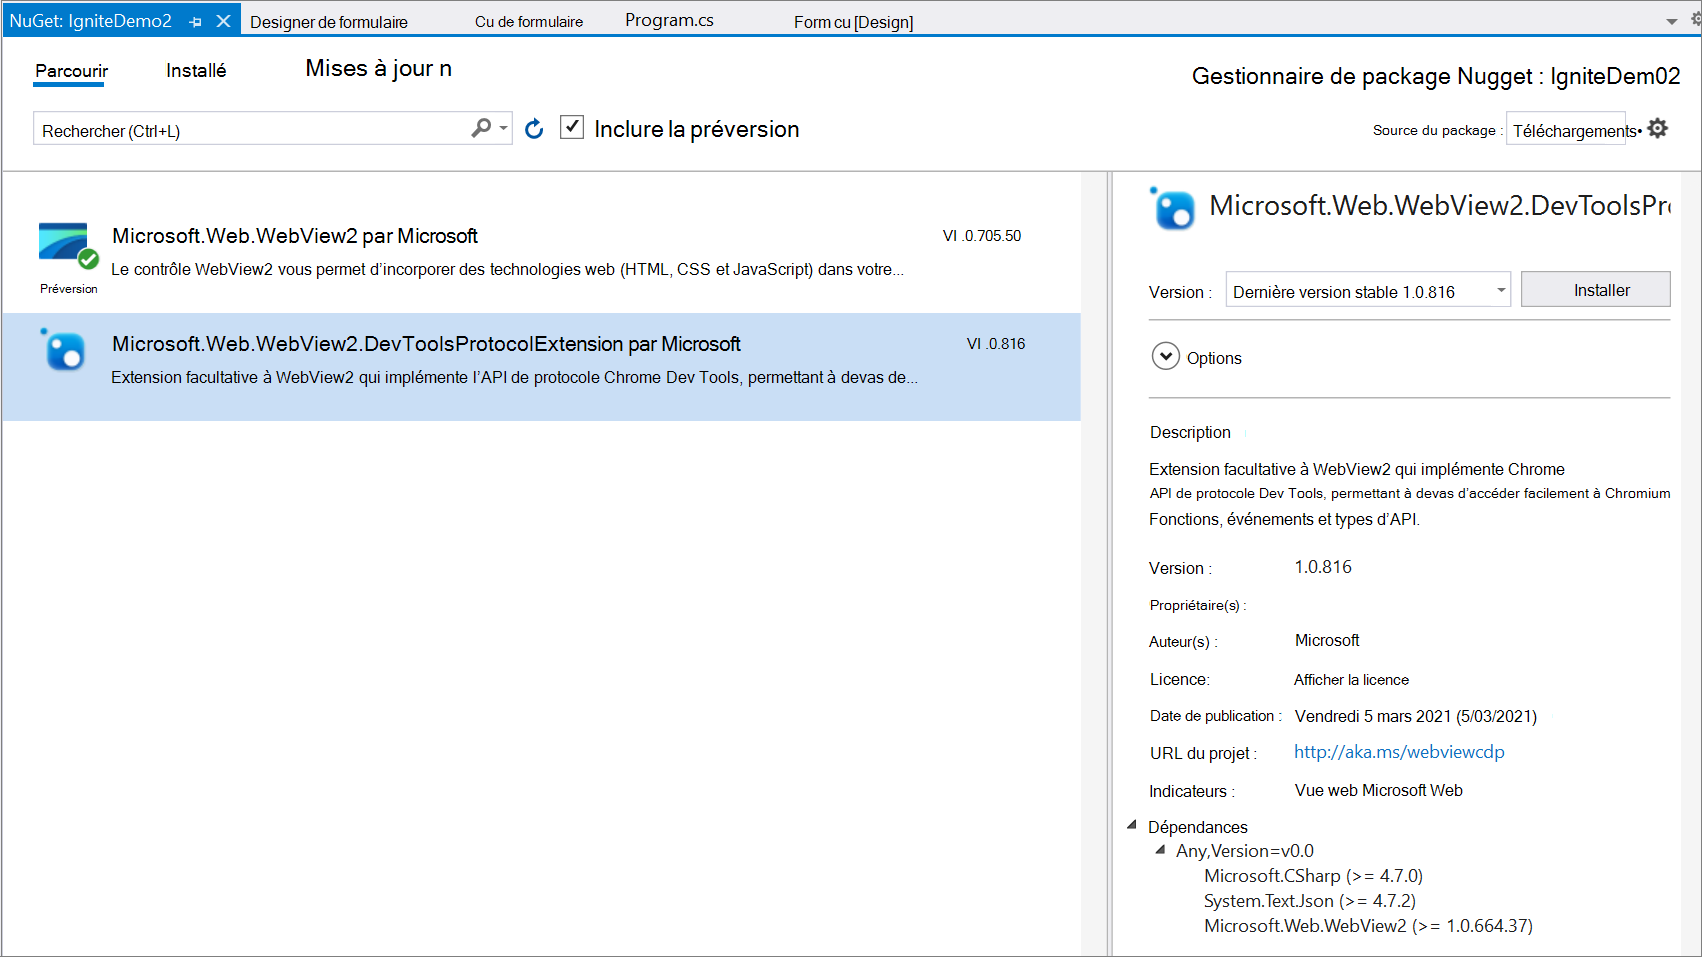The height and width of the screenshot is (957, 1702).
Task: Expand the Options section
Action: 1165,356
